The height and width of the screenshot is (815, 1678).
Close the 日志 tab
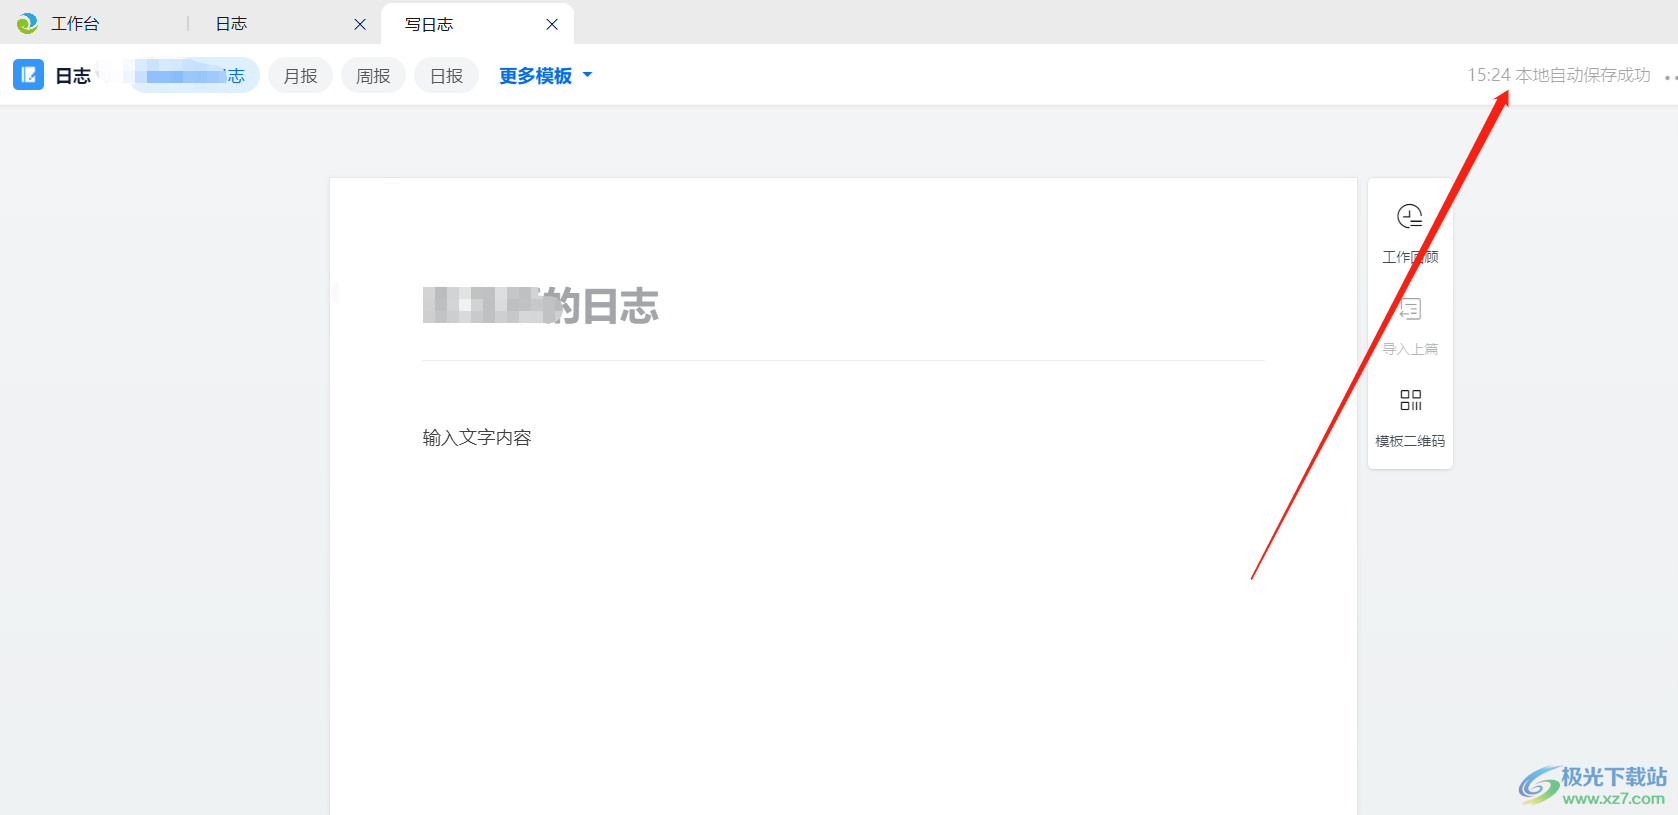(x=360, y=24)
